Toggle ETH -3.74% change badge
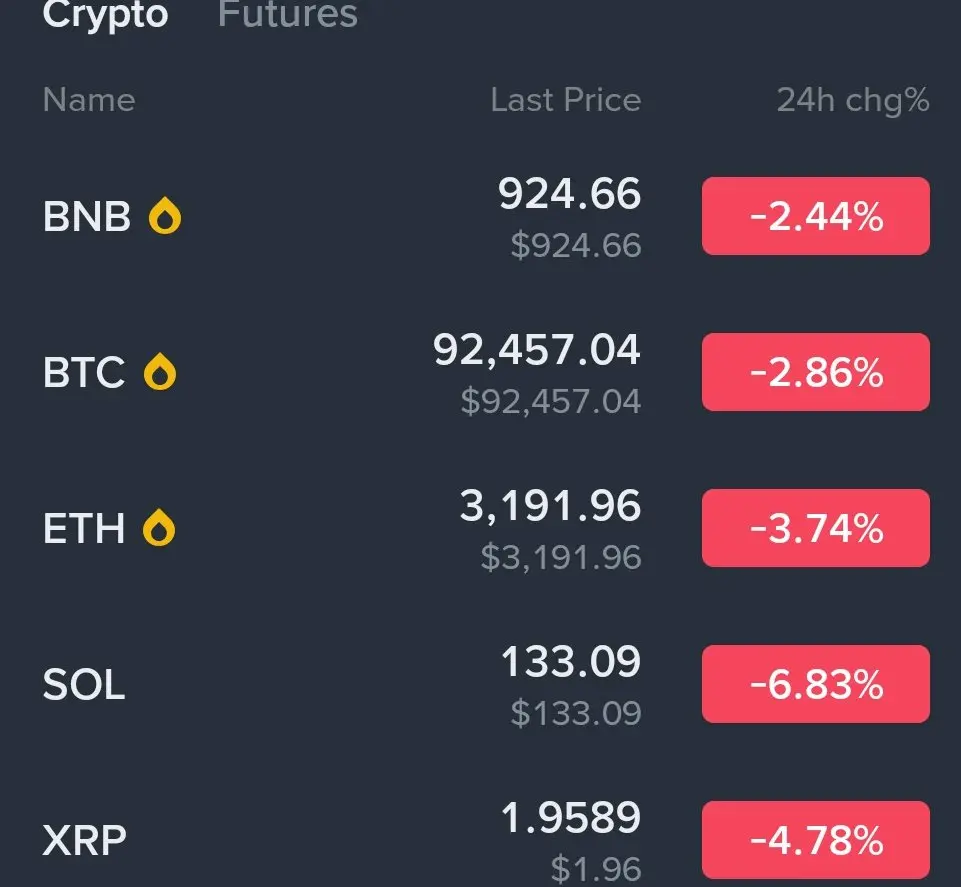This screenshot has width=961, height=887. pos(816,528)
